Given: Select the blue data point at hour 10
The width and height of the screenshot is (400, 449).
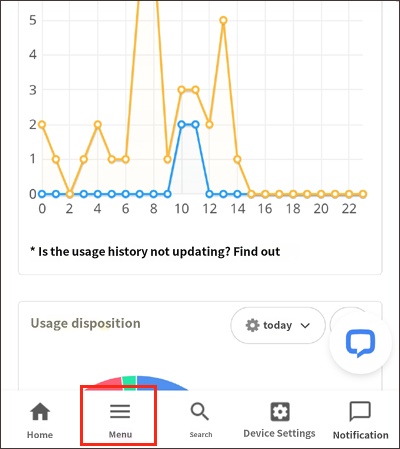Looking at the screenshot, I should (182, 124).
